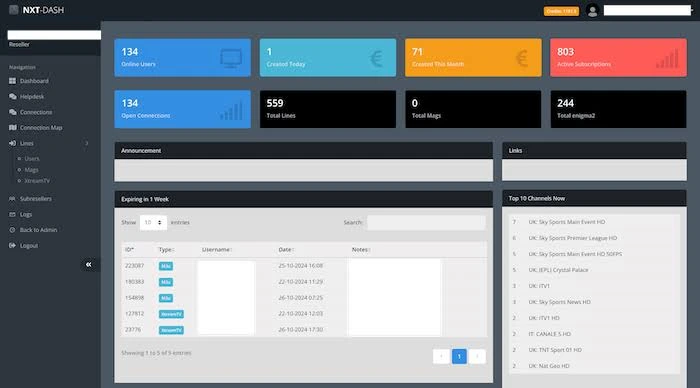Screen dimensions: 700x388
Task: Select UK: Nat Geo HD channel
Action: pos(549,366)
